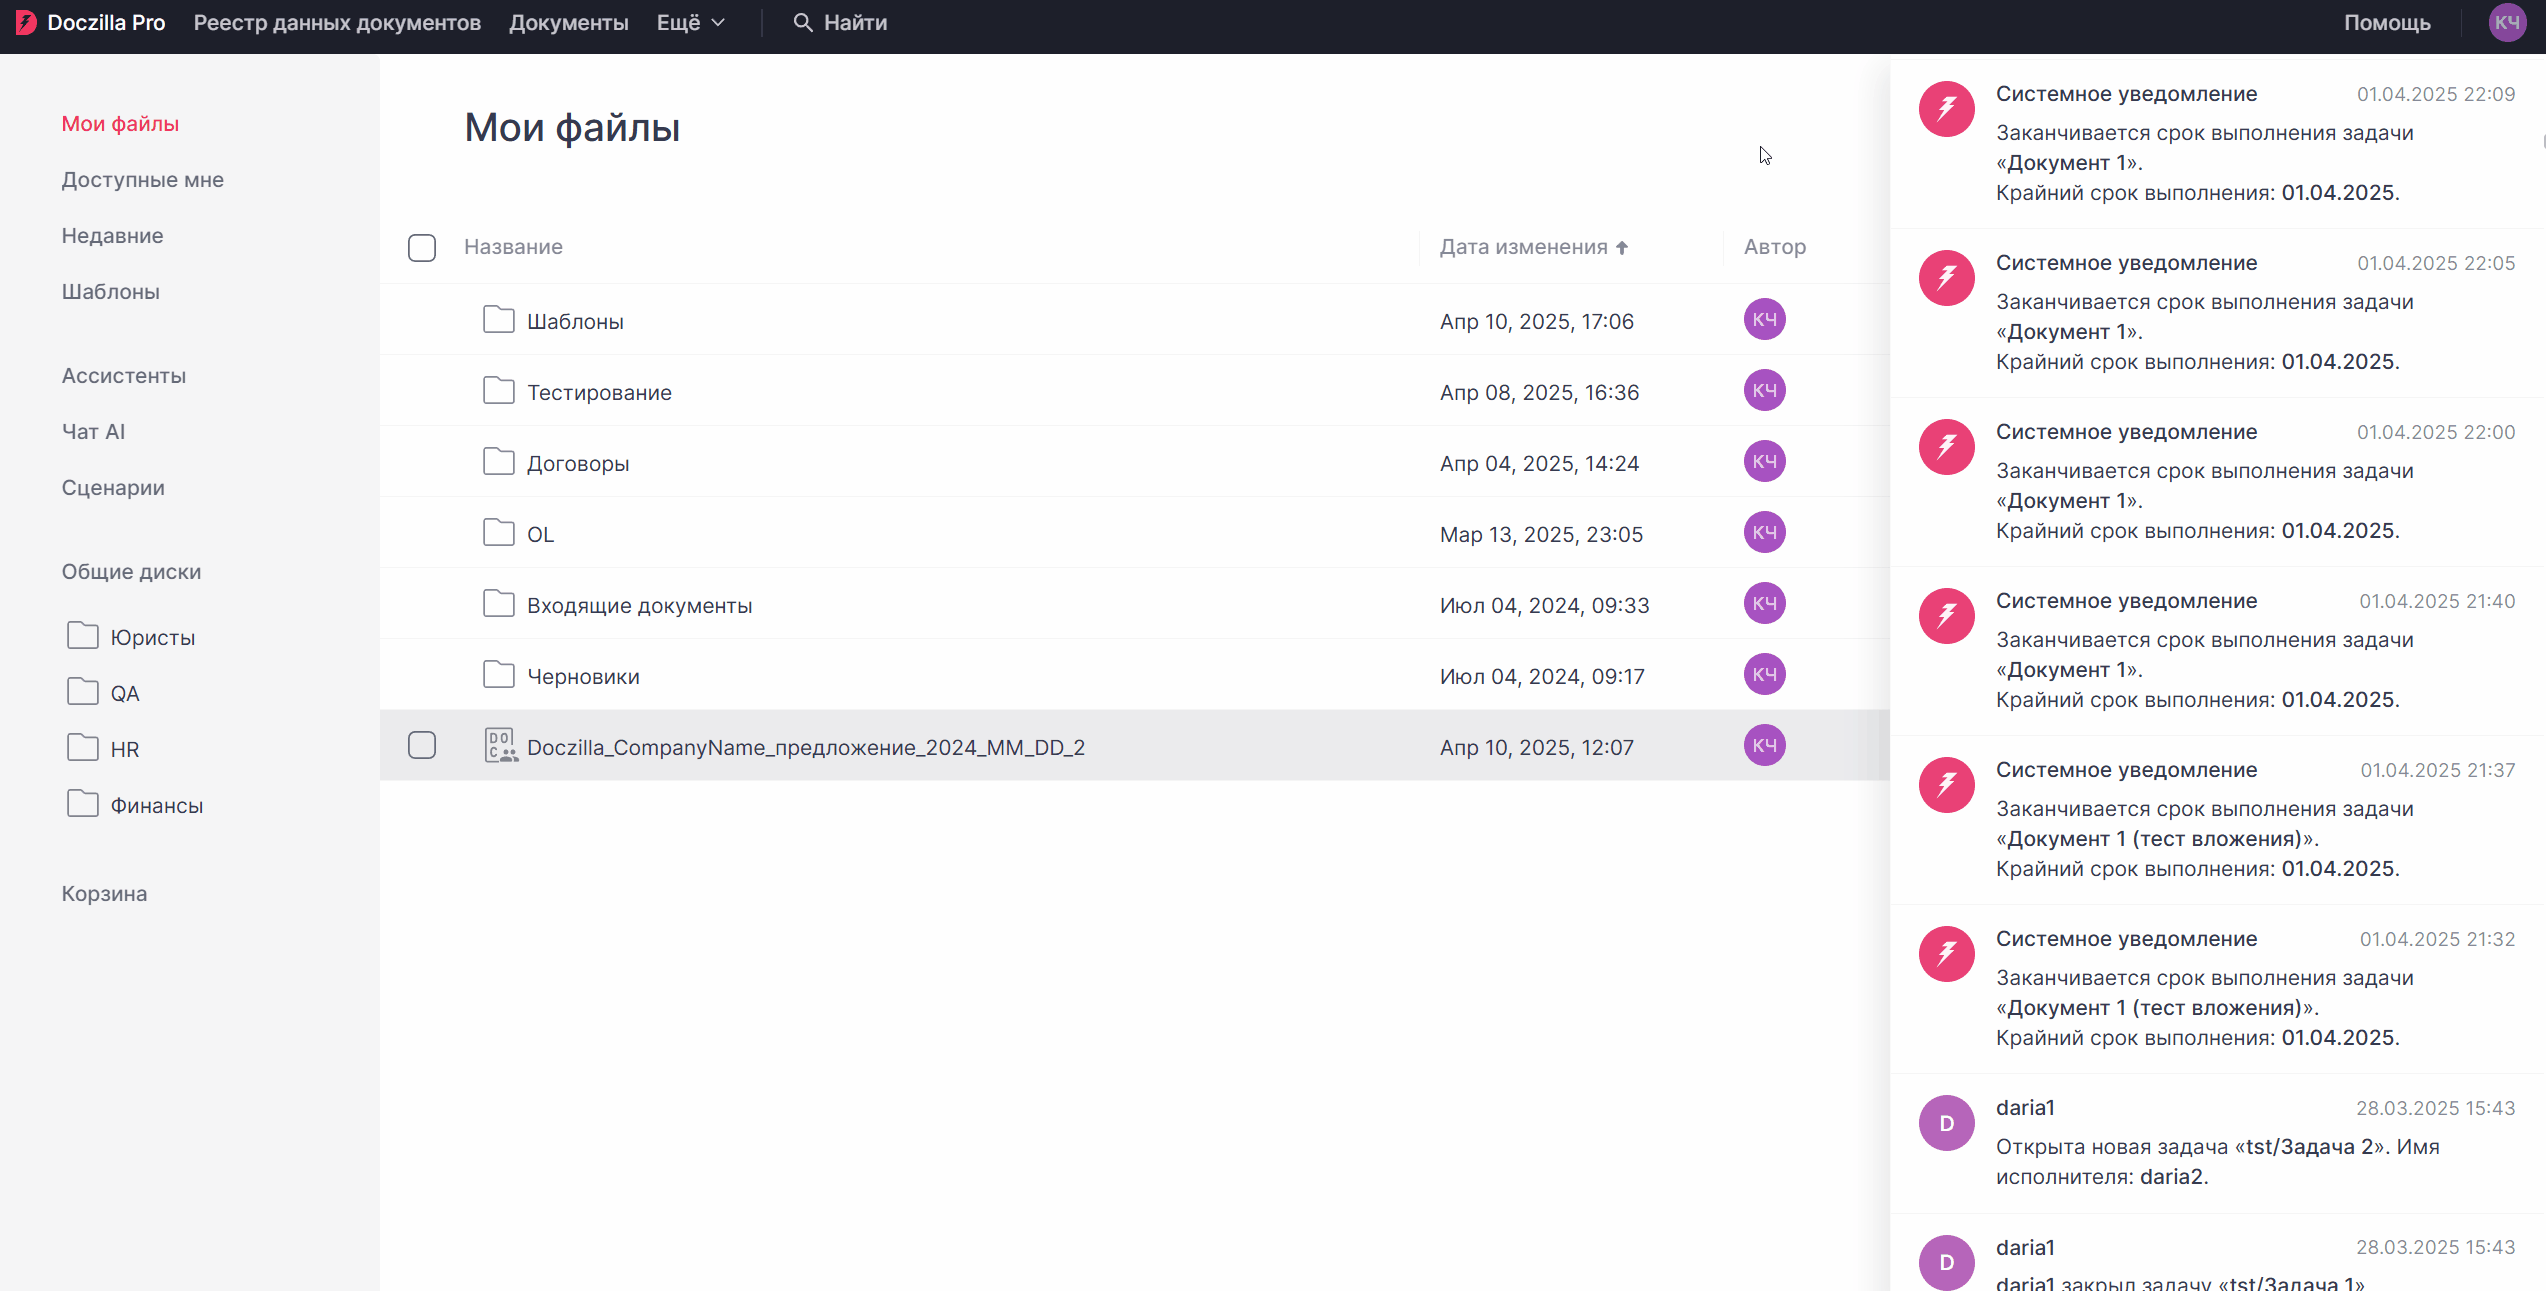Click the search magnifier icon

pyautogui.click(x=802, y=22)
